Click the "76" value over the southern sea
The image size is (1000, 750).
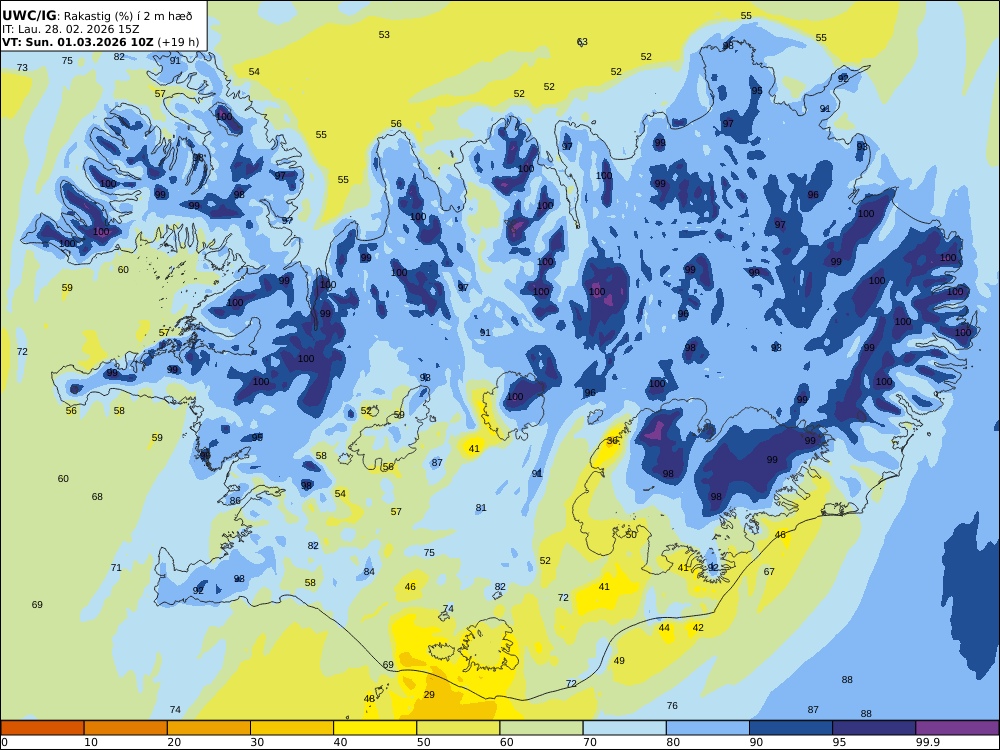(x=672, y=705)
